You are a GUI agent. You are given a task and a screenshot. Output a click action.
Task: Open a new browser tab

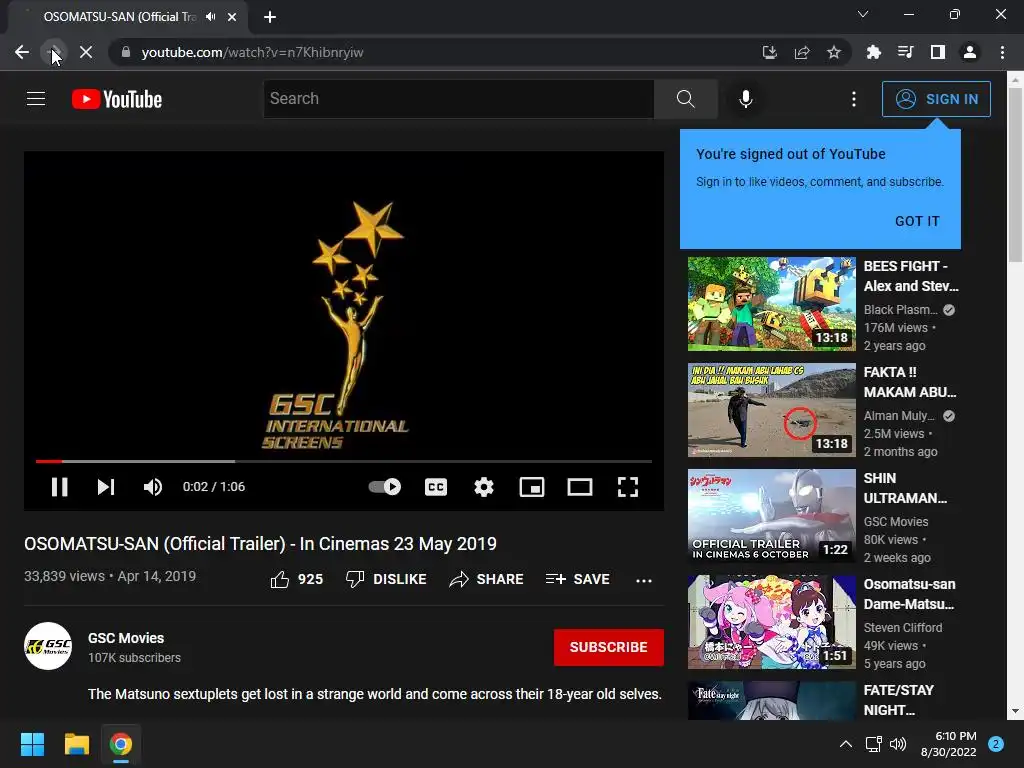270,17
